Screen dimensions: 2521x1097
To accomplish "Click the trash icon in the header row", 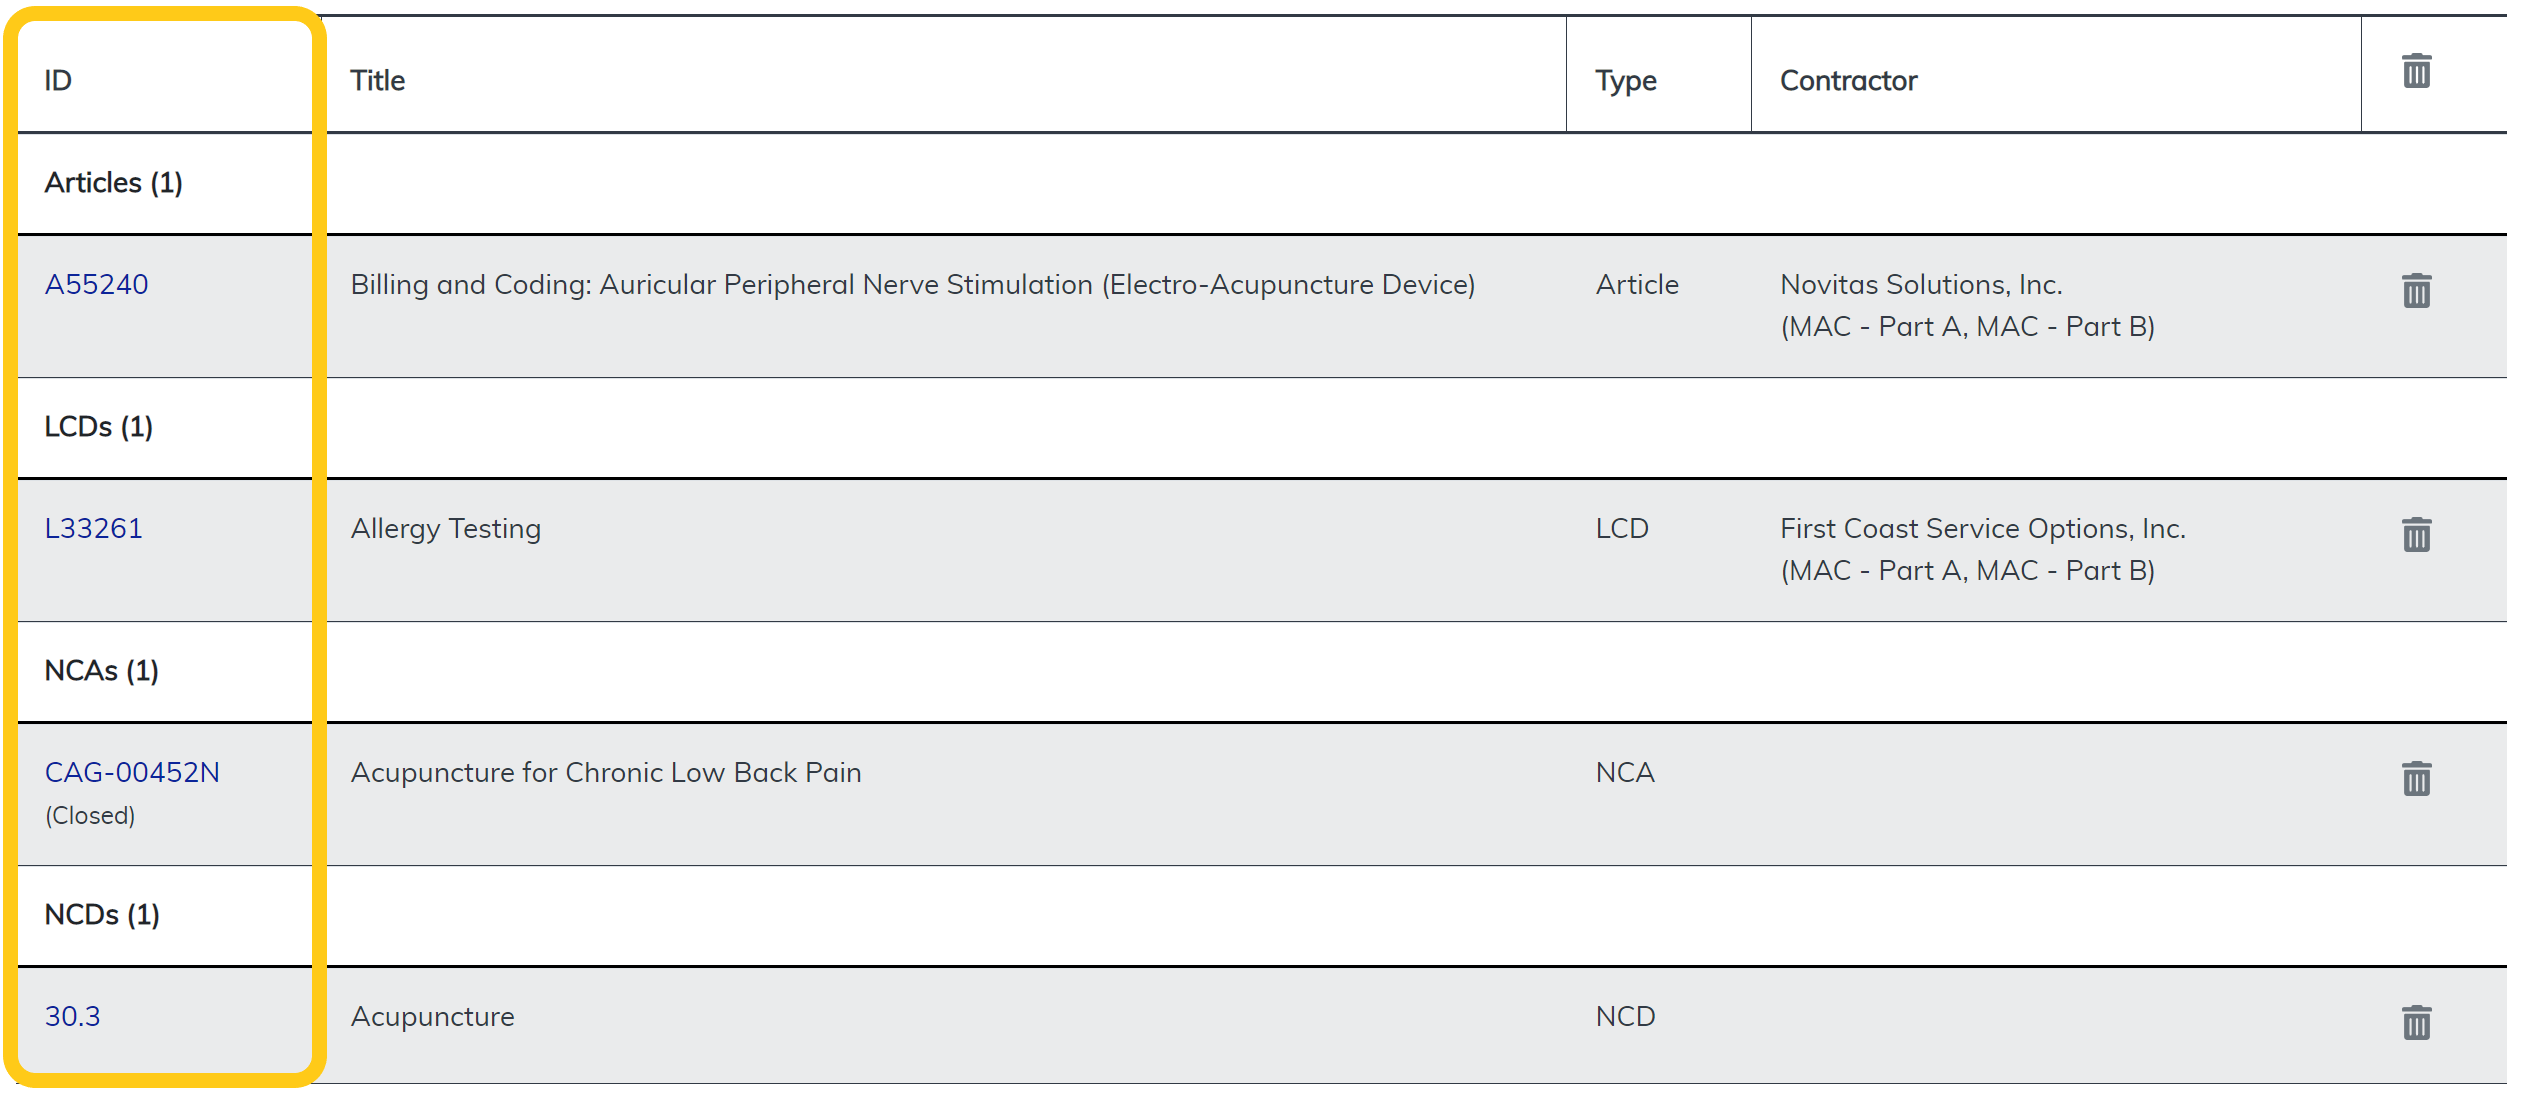I will coord(2416,71).
